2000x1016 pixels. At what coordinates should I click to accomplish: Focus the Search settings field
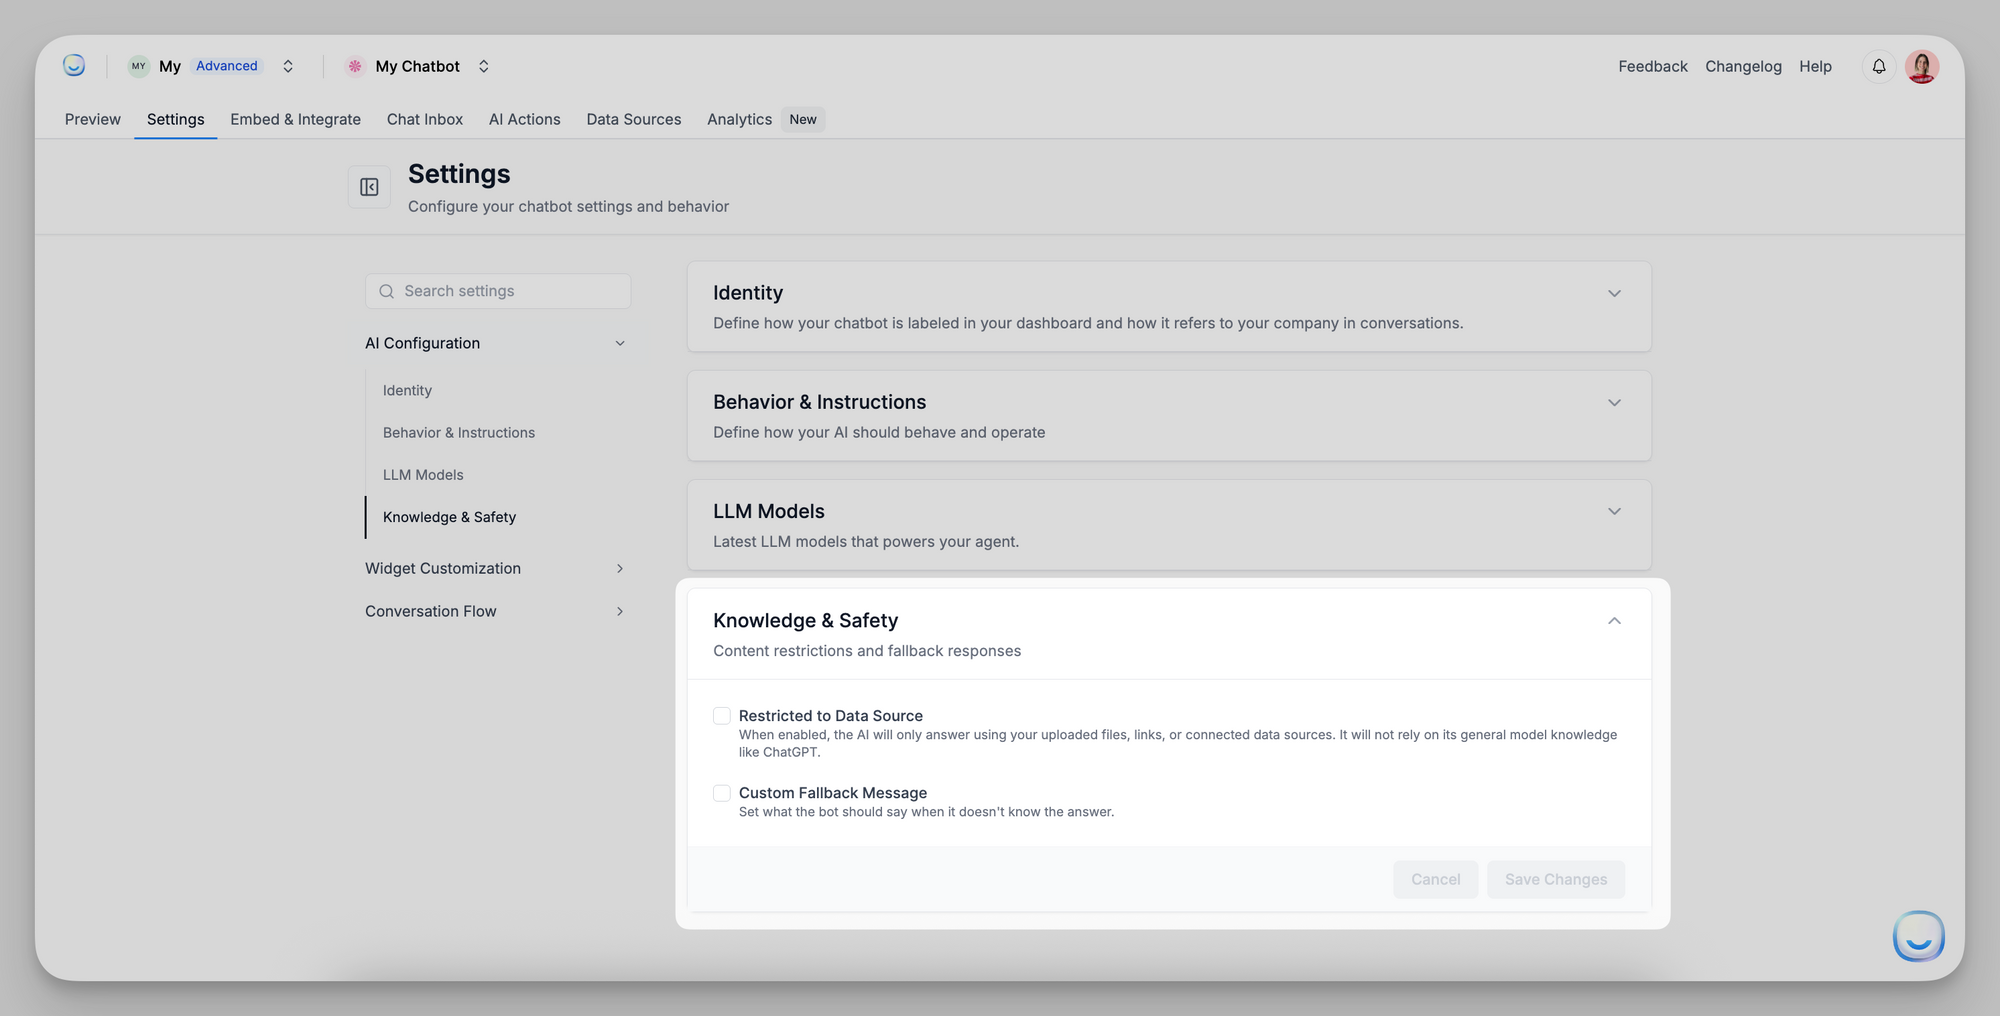coord(498,291)
